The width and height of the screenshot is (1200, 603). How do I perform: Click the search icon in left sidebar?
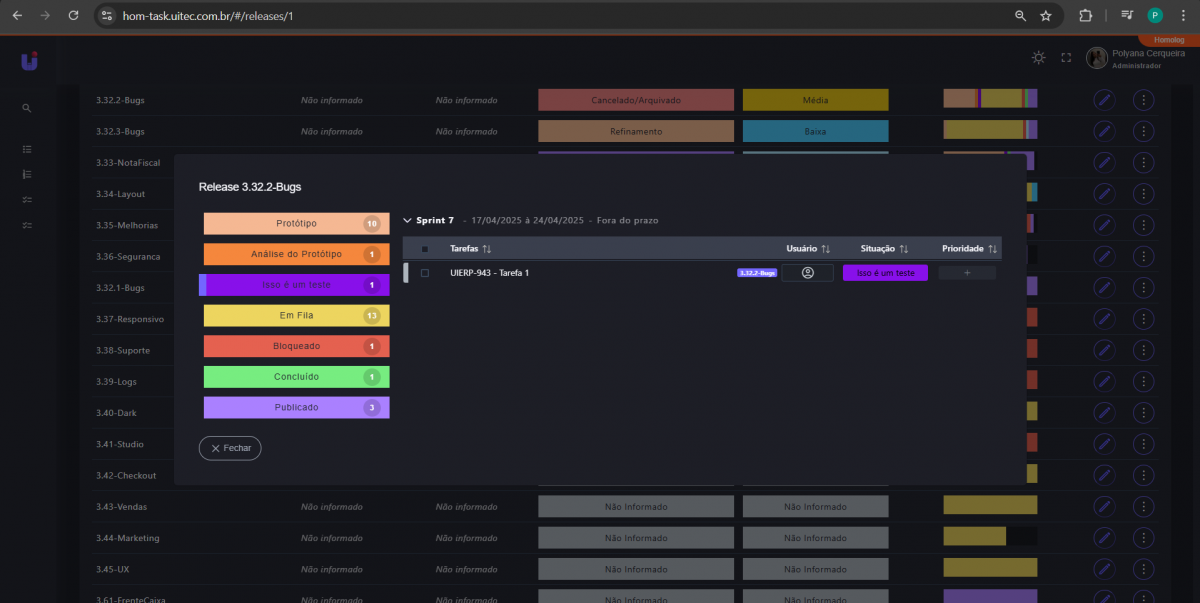(x=27, y=108)
